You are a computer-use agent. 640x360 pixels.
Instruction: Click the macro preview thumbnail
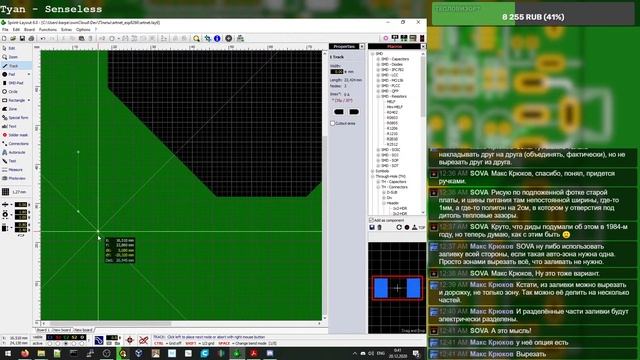(x=397, y=288)
